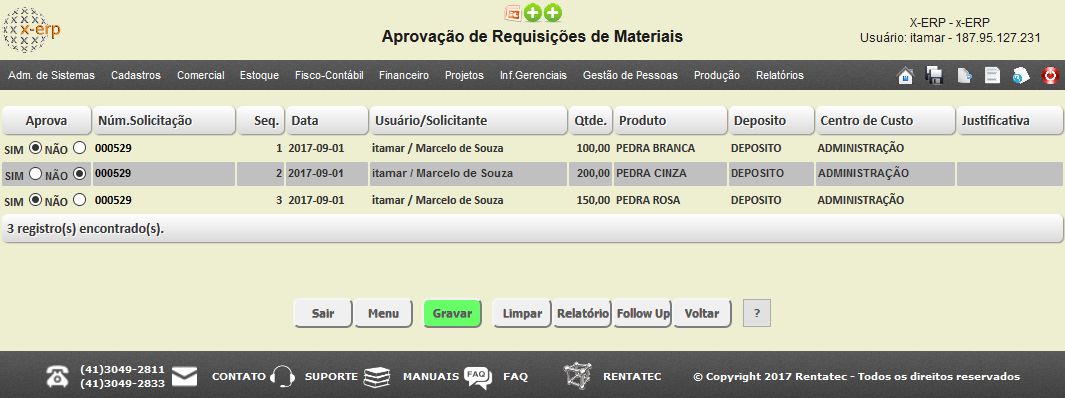Select SIM for PEDRA CINZA row
This screenshot has width=1065, height=398.
(x=35, y=174)
